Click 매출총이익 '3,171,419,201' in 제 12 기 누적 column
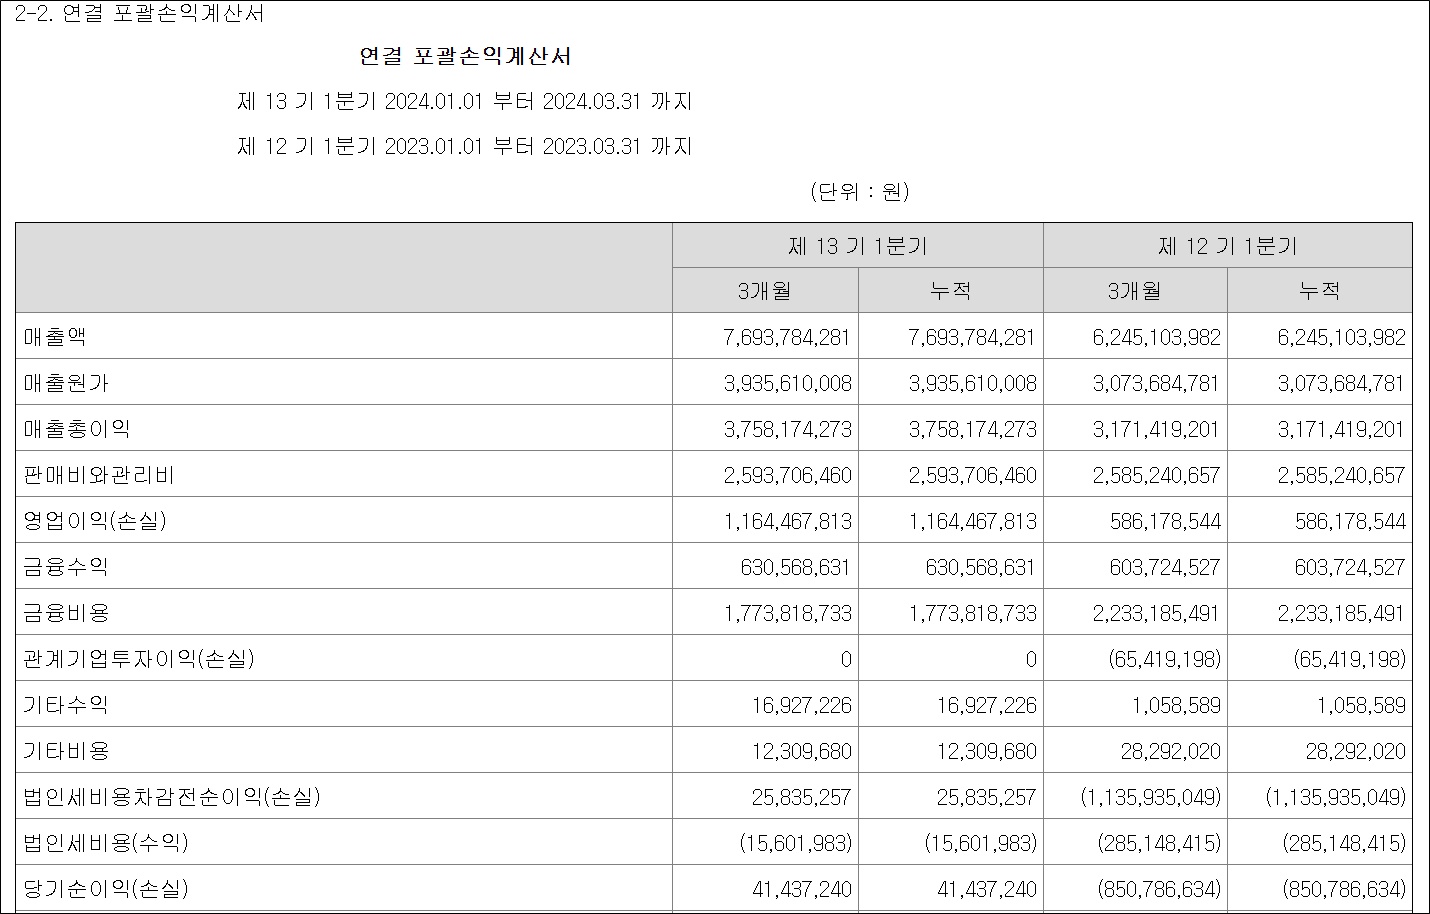This screenshot has width=1430, height=914. 1341,430
